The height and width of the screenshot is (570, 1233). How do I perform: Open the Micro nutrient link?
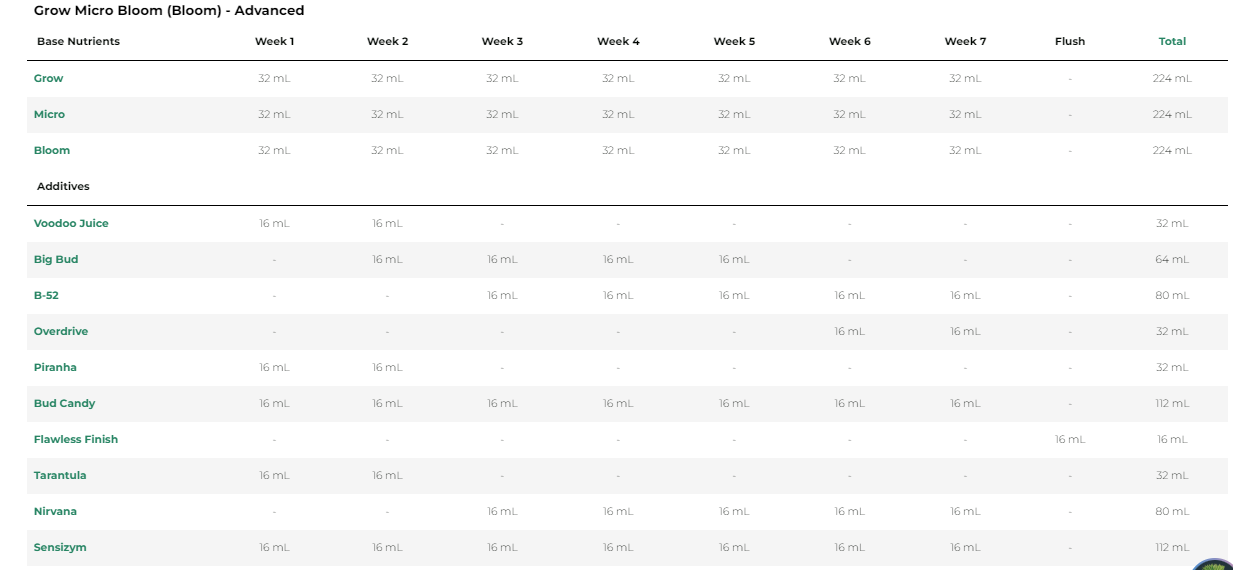click(49, 114)
